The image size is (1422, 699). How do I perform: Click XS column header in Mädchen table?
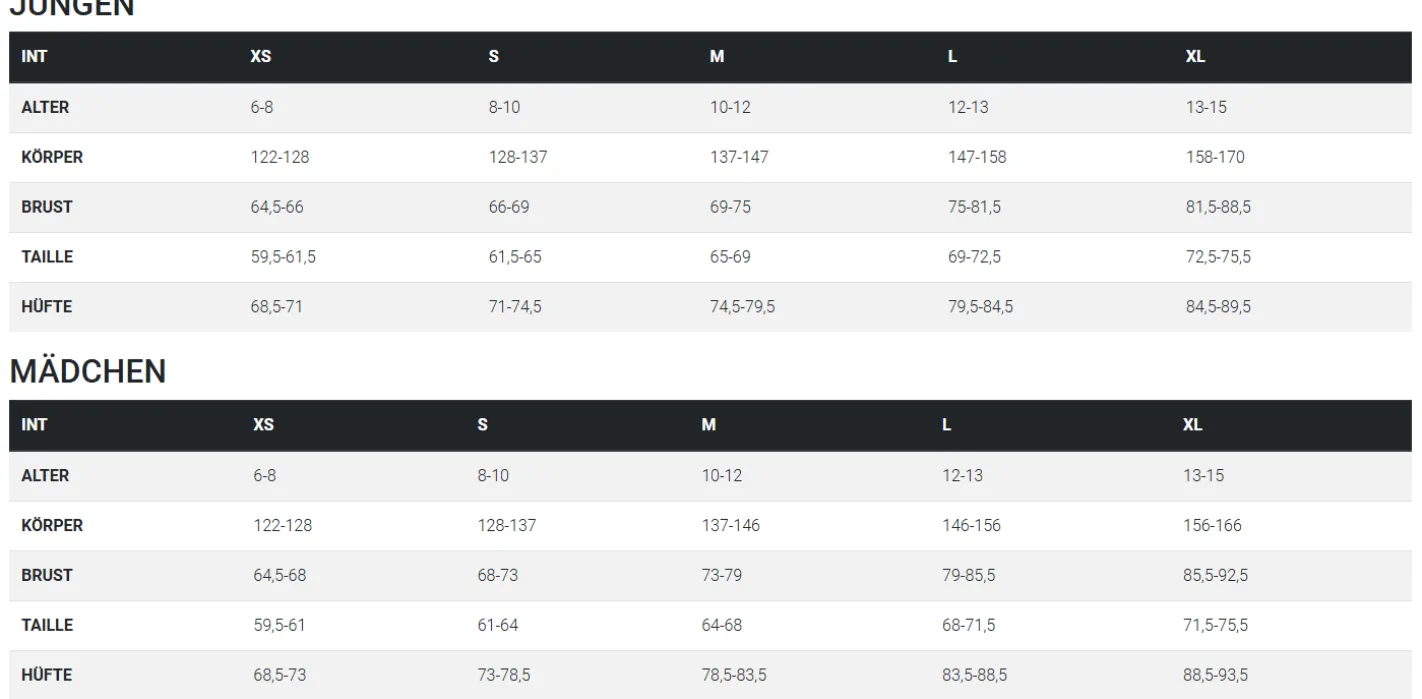(x=263, y=425)
